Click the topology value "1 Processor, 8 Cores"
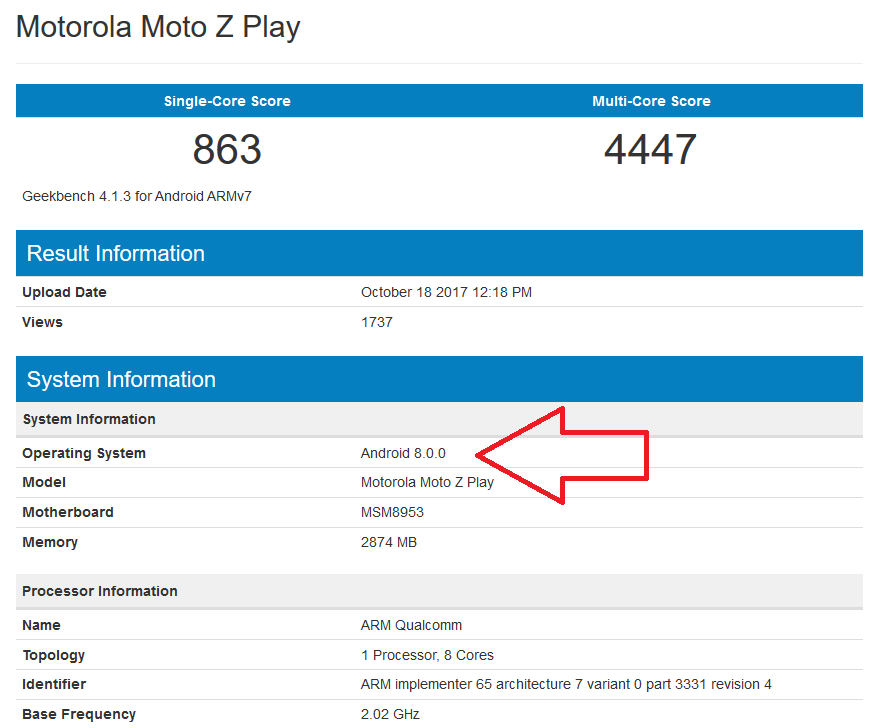The height and width of the screenshot is (728, 879). pyautogui.click(x=427, y=655)
